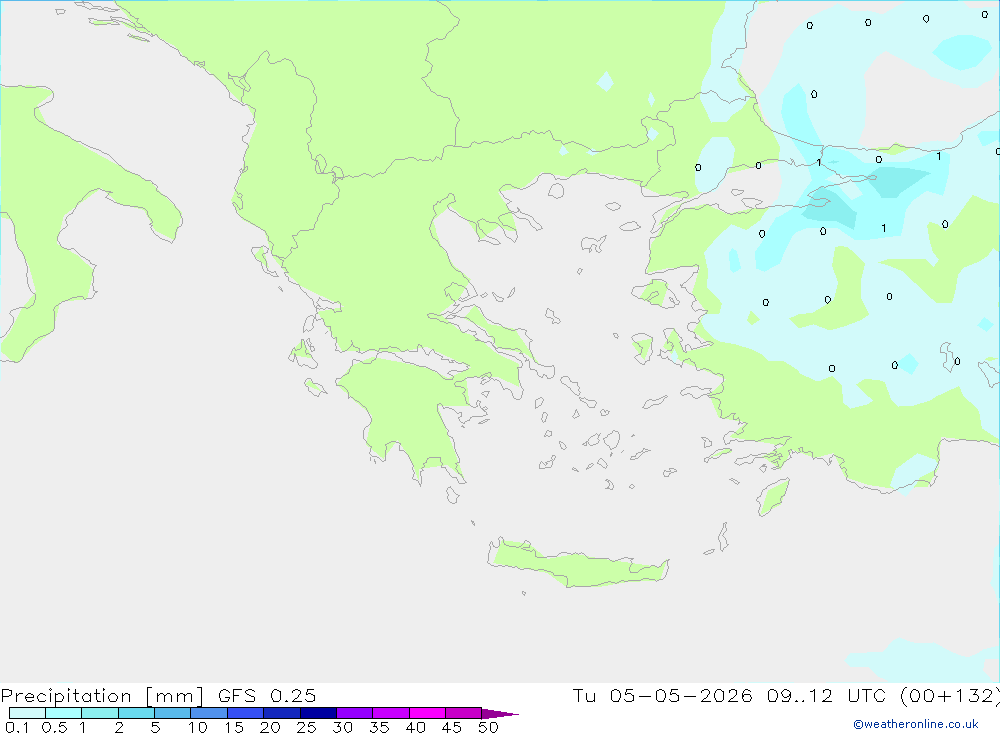Click the "Precipitation [mm]" title text
Viewport: 1000px width, 733px height.
pyautogui.click(x=102, y=696)
